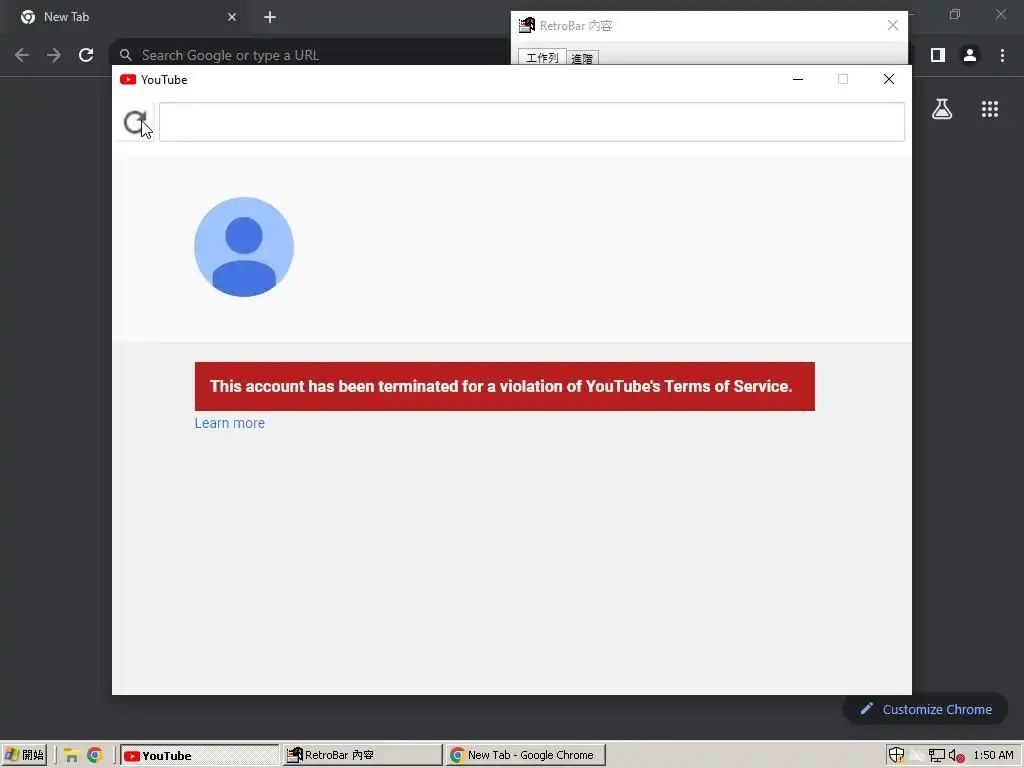
Task: Close the RetroBar properties window
Action: pos(893,25)
